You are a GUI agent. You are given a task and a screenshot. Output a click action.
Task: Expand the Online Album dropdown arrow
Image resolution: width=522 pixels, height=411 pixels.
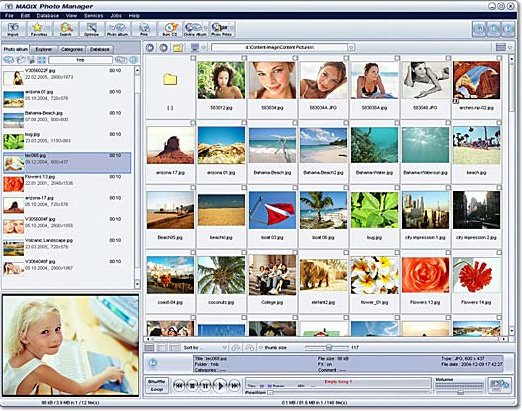206,28
